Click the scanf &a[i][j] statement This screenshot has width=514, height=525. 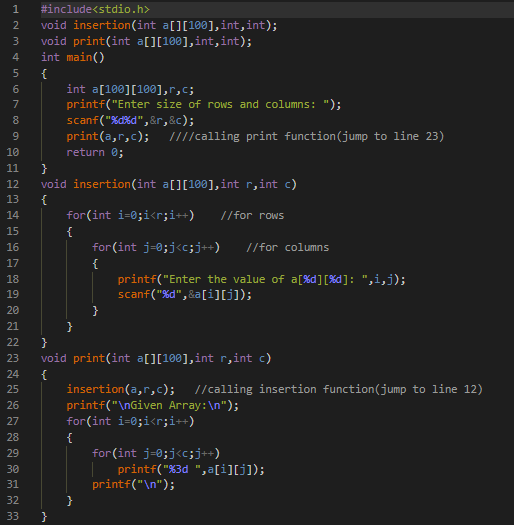tap(185, 295)
